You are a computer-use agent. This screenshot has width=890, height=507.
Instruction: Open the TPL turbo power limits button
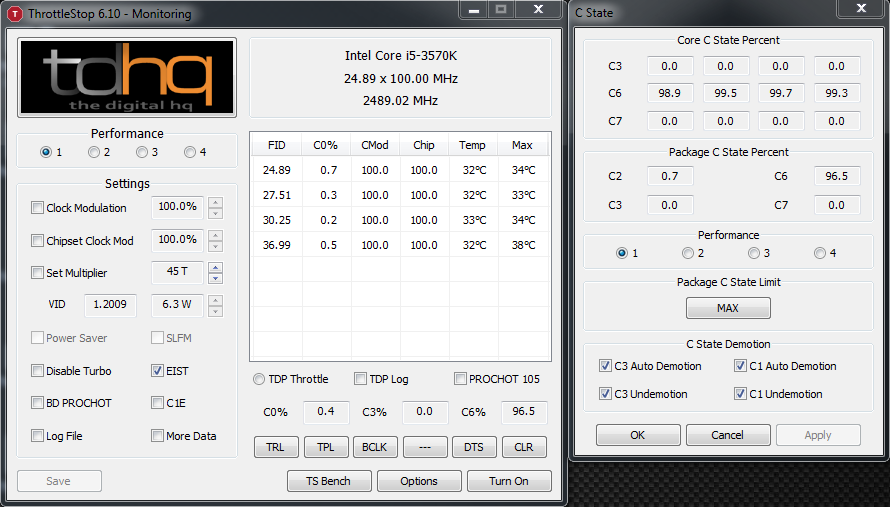click(x=326, y=447)
